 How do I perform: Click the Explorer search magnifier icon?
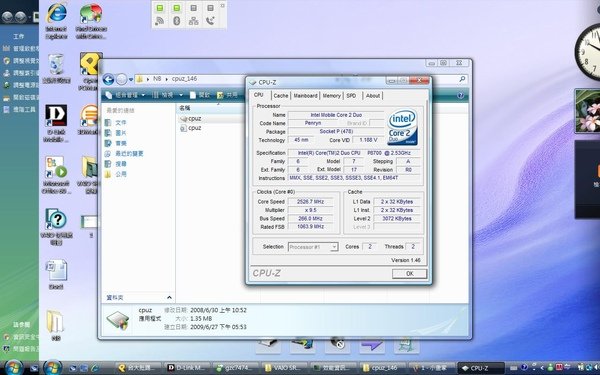click(462, 79)
